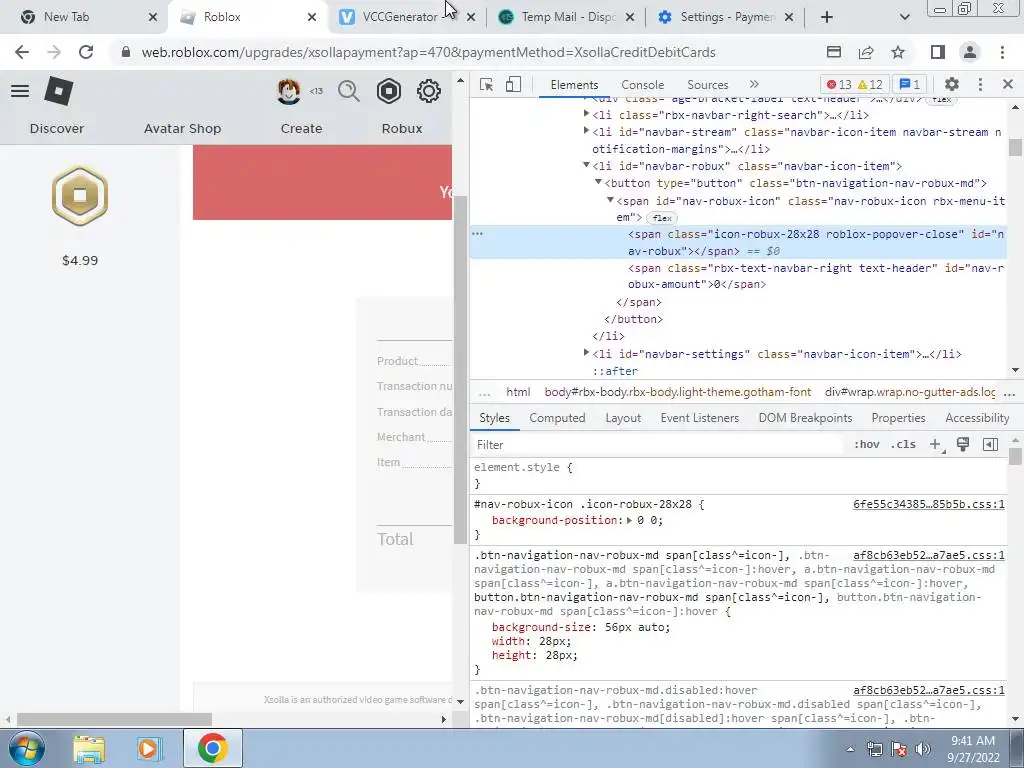
Task: Reload the current page
Action: 86,52
